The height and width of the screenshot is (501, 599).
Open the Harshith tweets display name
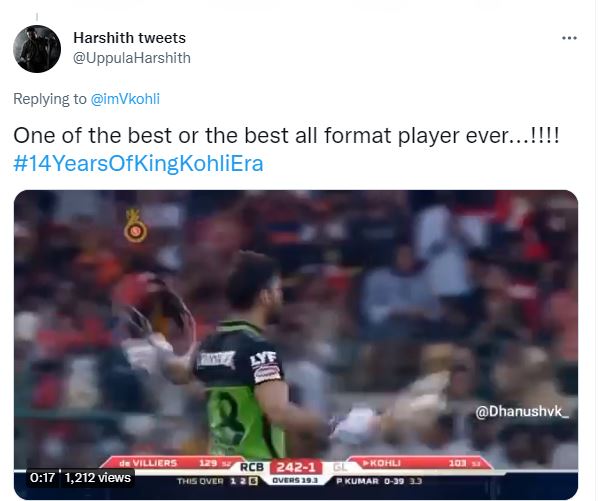tap(130, 38)
